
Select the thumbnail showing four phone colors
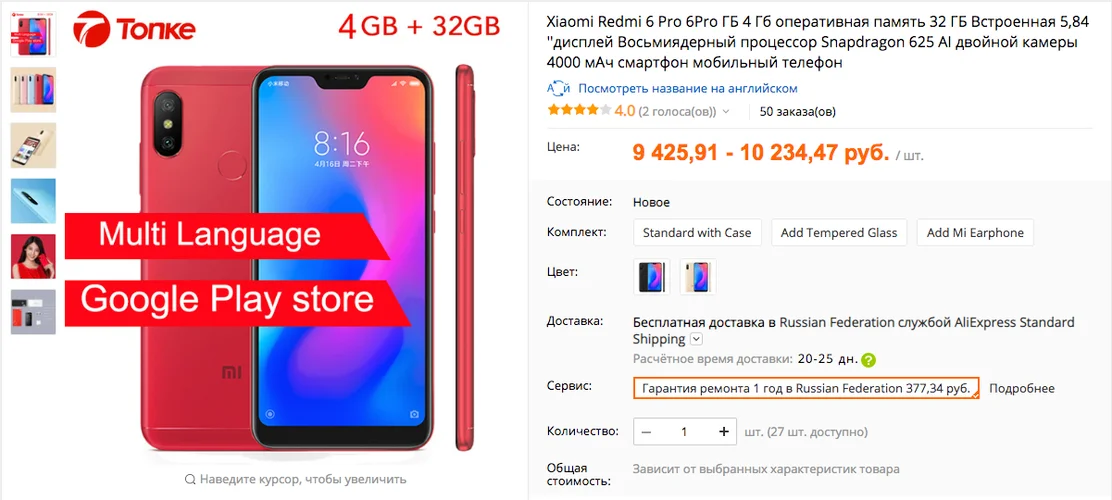tap(33, 90)
